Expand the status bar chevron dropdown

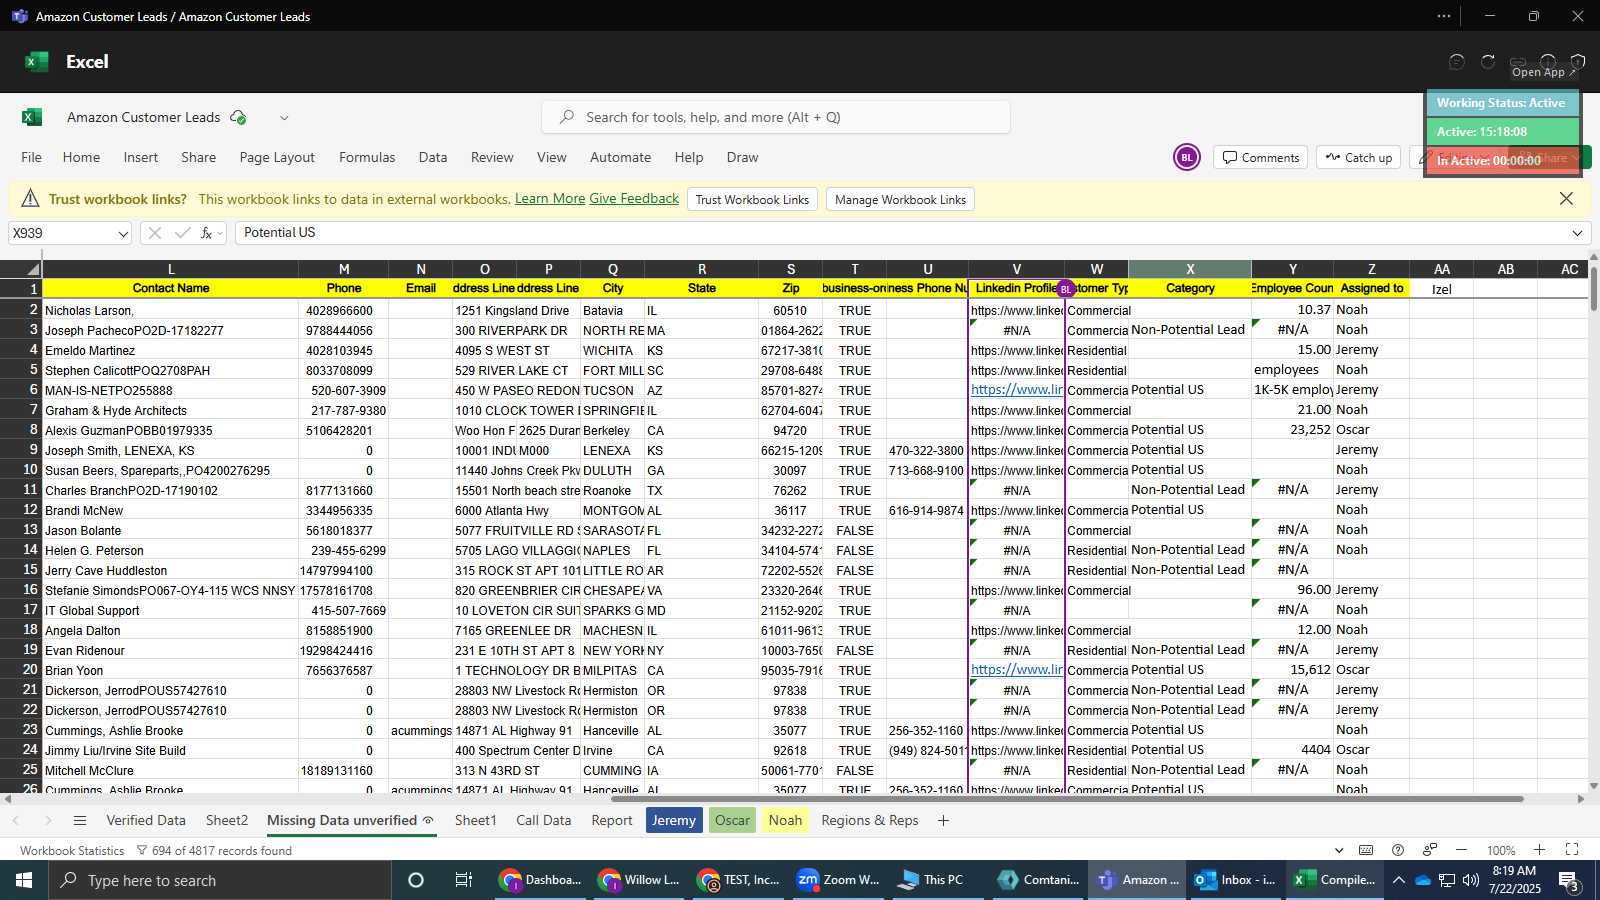(x=1339, y=851)
